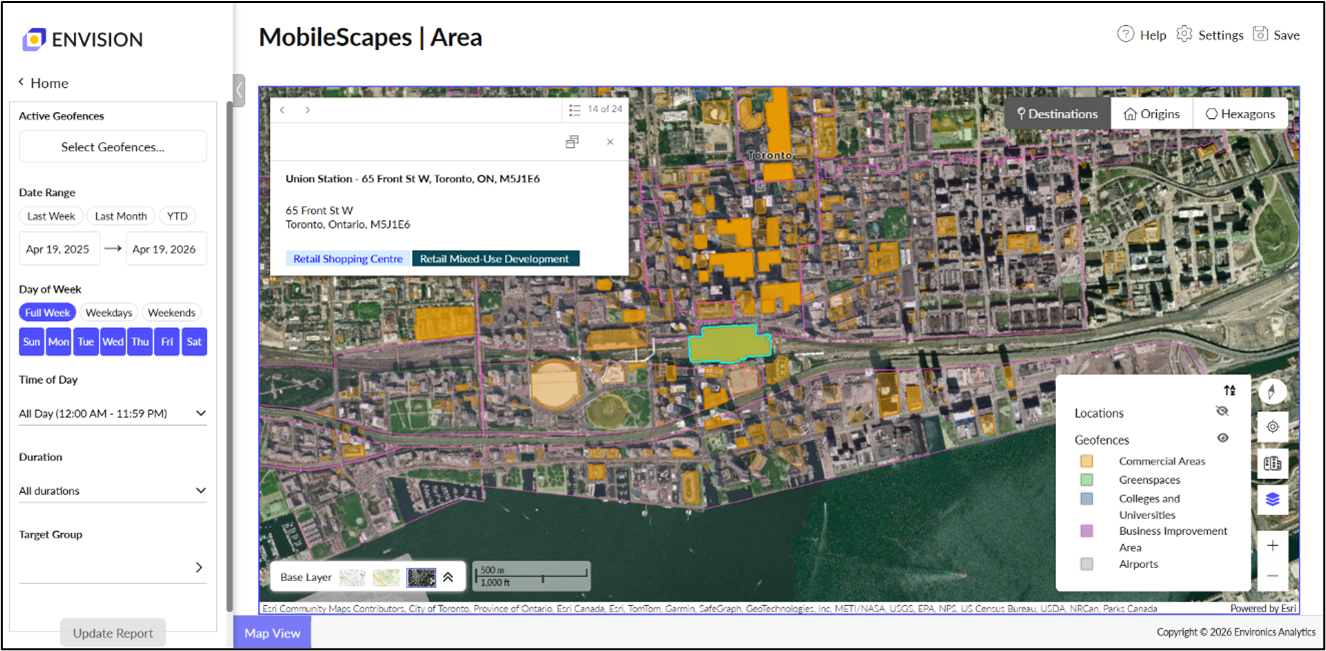The width and height of the screenshot is (1326, 651).
Task: Apply Last Week date range
Action: tap(51, 216)
